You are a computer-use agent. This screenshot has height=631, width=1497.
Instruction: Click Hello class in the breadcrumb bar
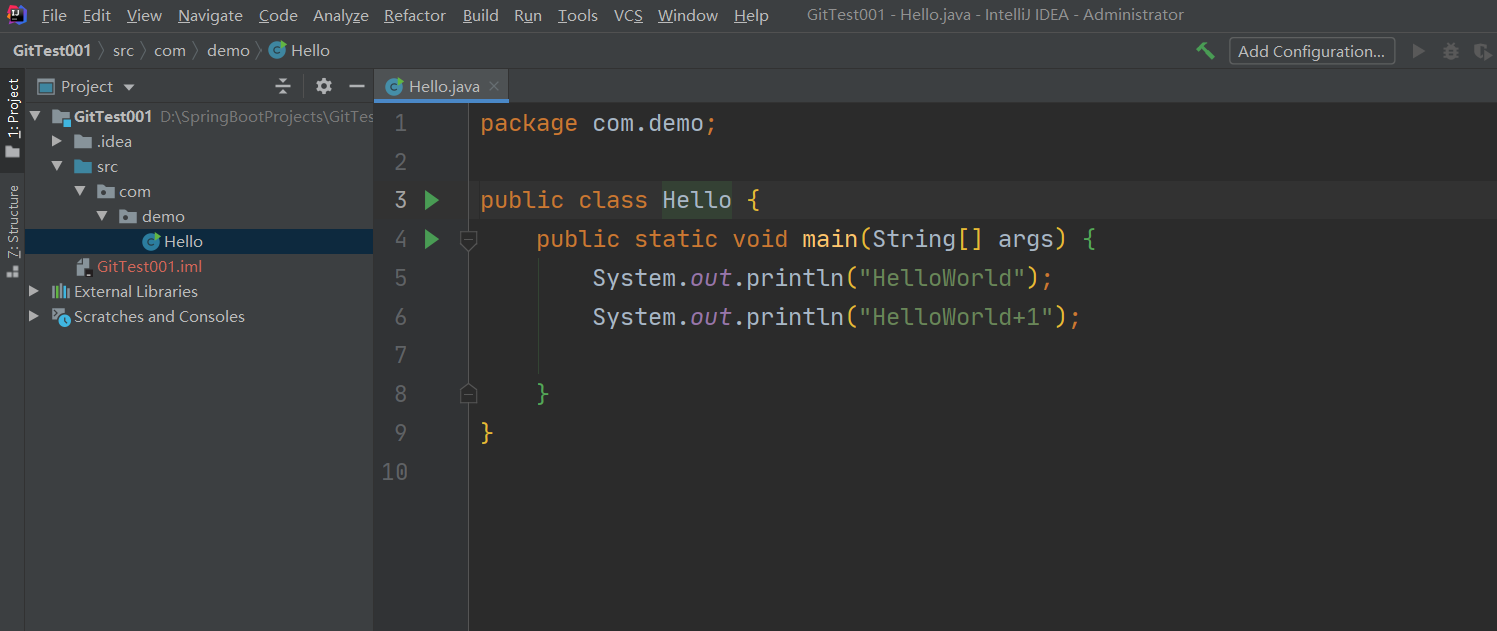coord(299,50)
